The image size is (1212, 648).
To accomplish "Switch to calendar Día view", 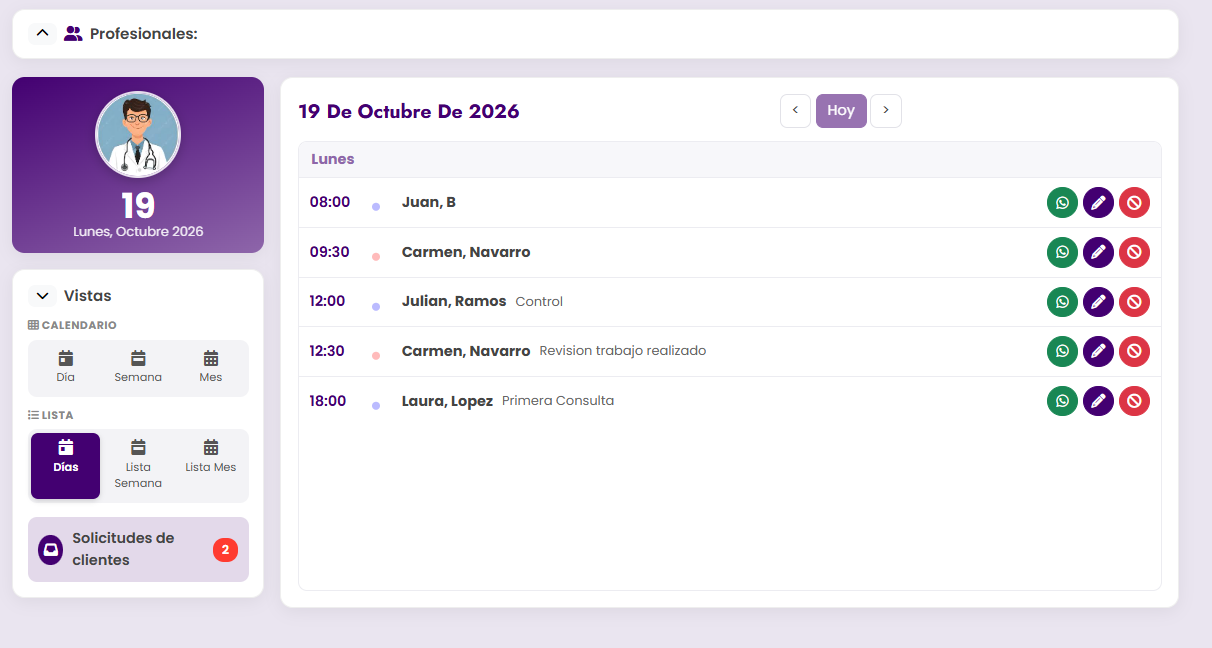I will 66,367.
